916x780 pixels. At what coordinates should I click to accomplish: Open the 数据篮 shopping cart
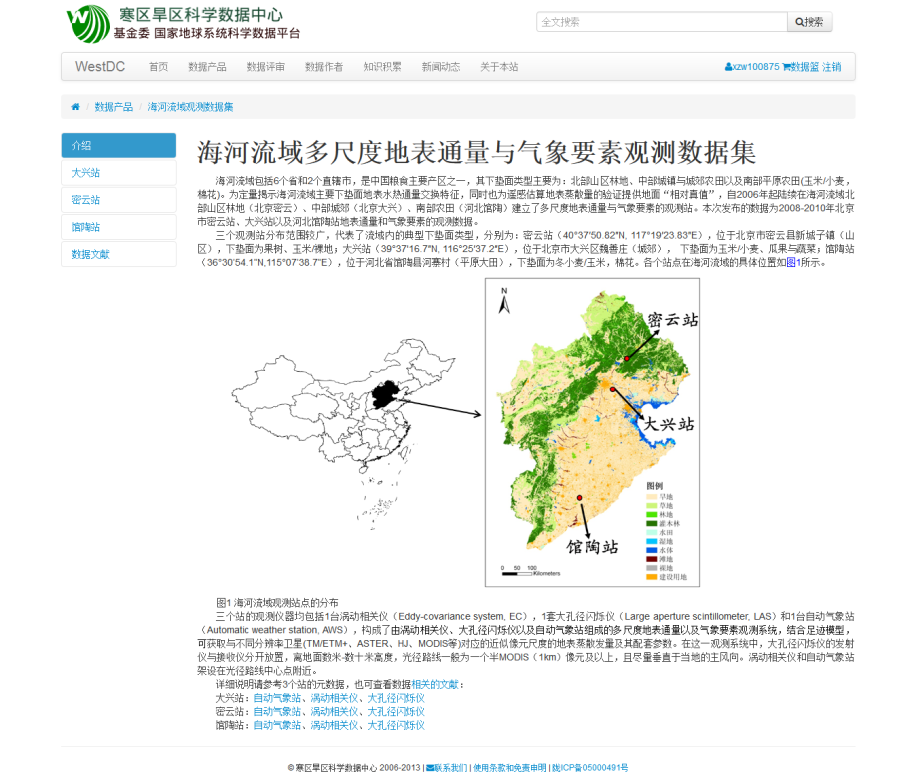[x=800, y=67]
